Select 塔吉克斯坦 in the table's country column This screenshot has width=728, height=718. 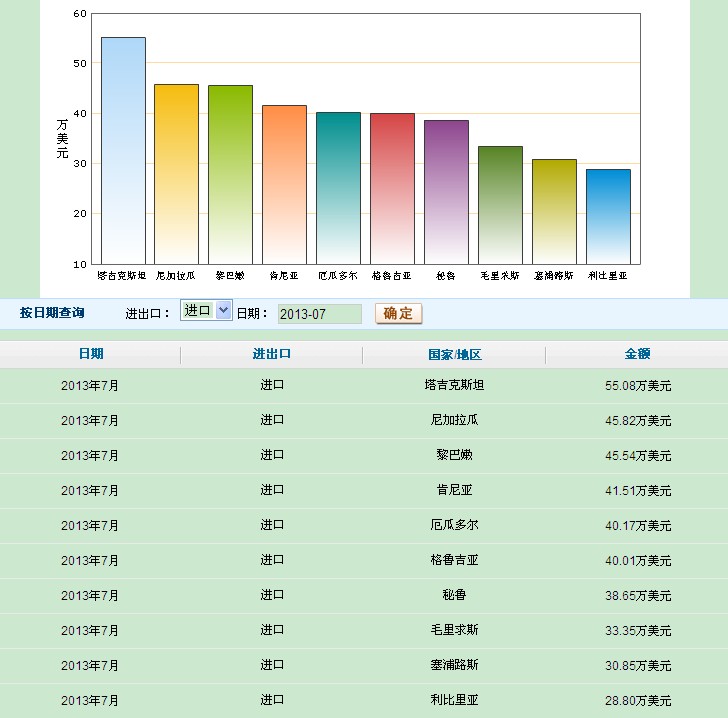[x=454, y=385]
